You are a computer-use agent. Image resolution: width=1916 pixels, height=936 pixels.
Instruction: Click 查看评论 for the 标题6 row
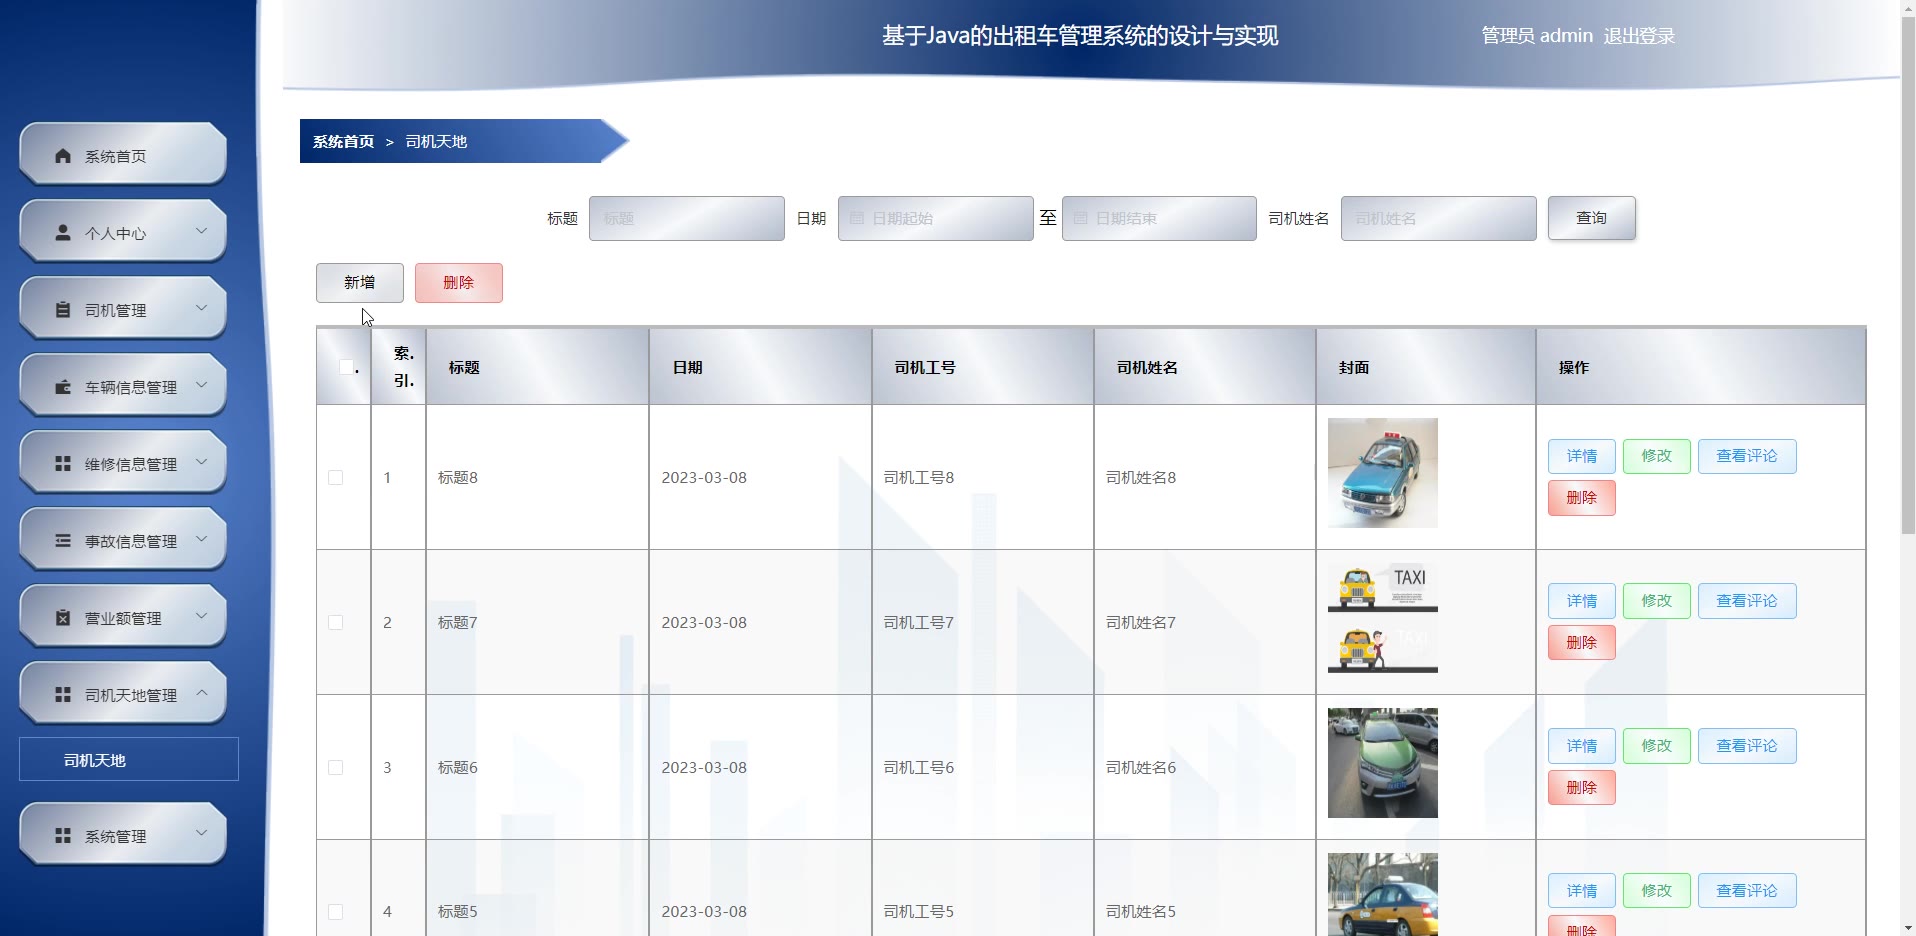pyautogui.click(x=1747, y=746)
